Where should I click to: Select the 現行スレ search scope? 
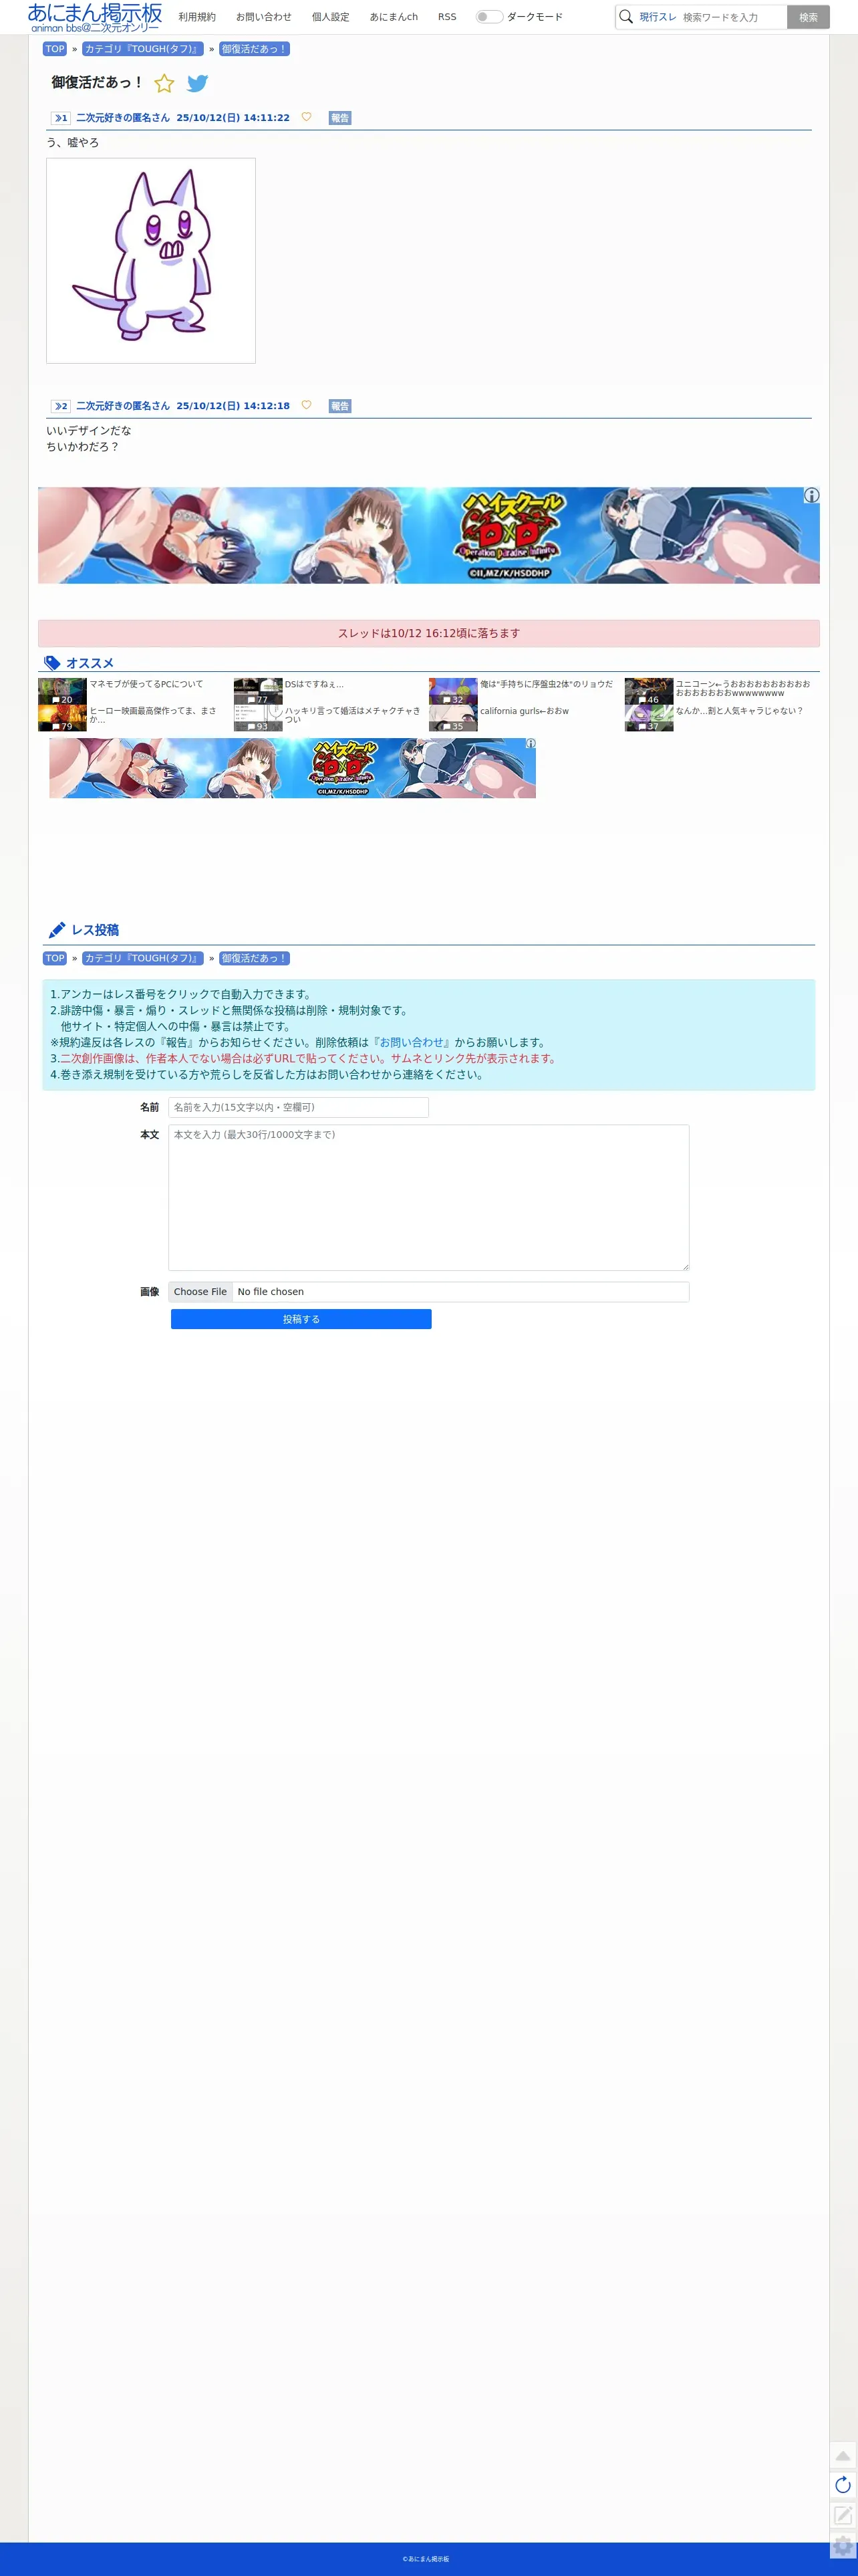(x=658, y=17)
